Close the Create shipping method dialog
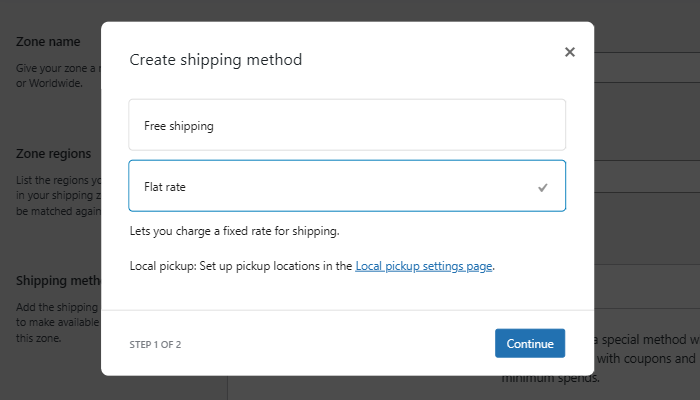700x400 pixels. (570, 52)
